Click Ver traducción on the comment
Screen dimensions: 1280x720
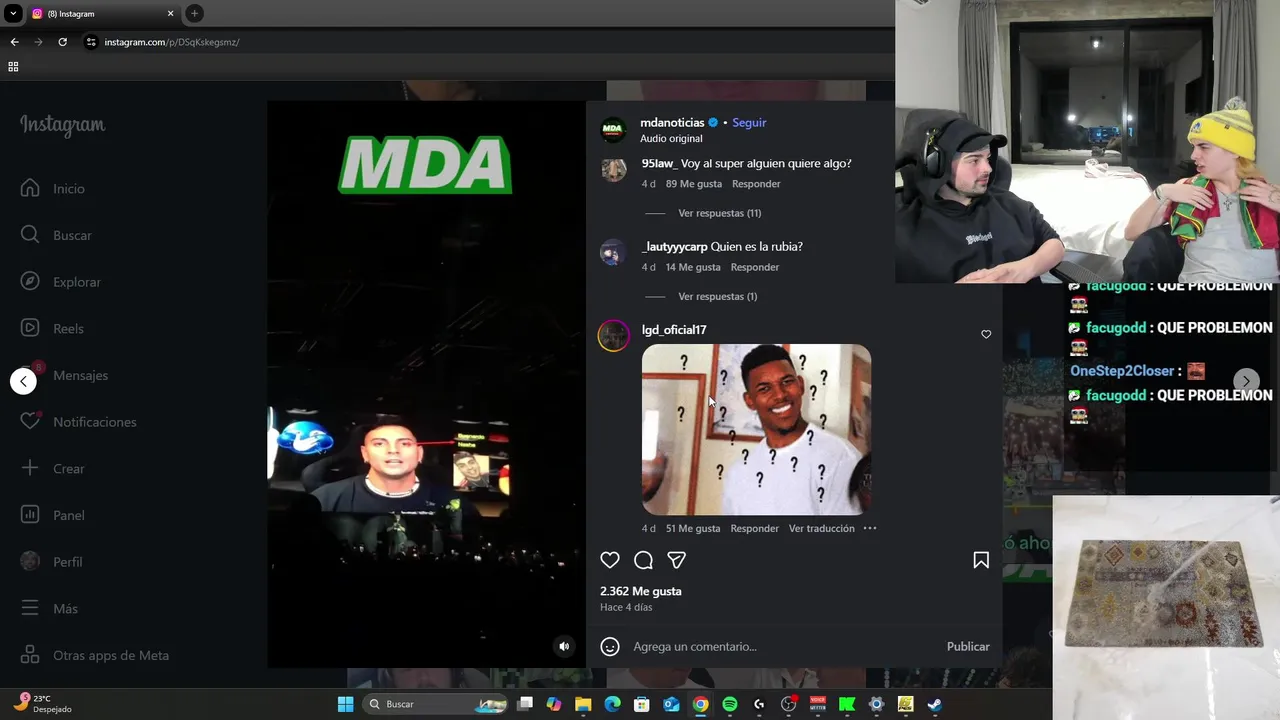821,528
